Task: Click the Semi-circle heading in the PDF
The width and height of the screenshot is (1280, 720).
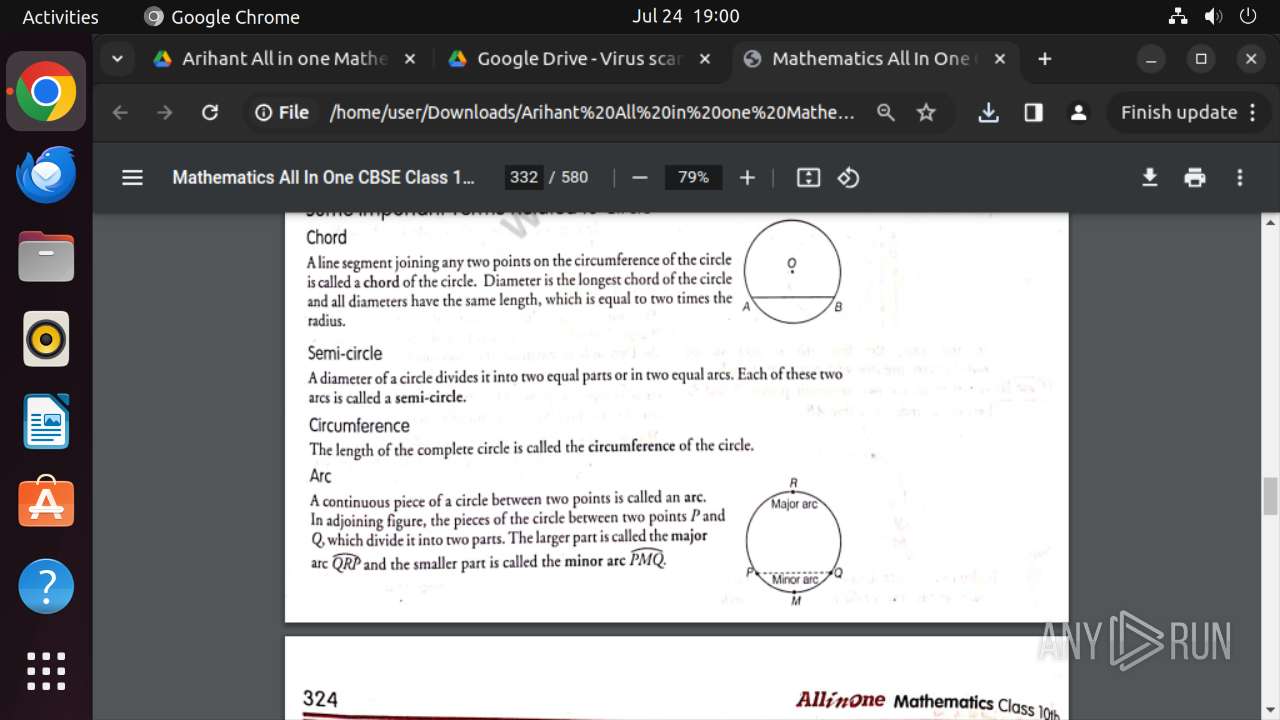Action: click(x=345, y=353)
